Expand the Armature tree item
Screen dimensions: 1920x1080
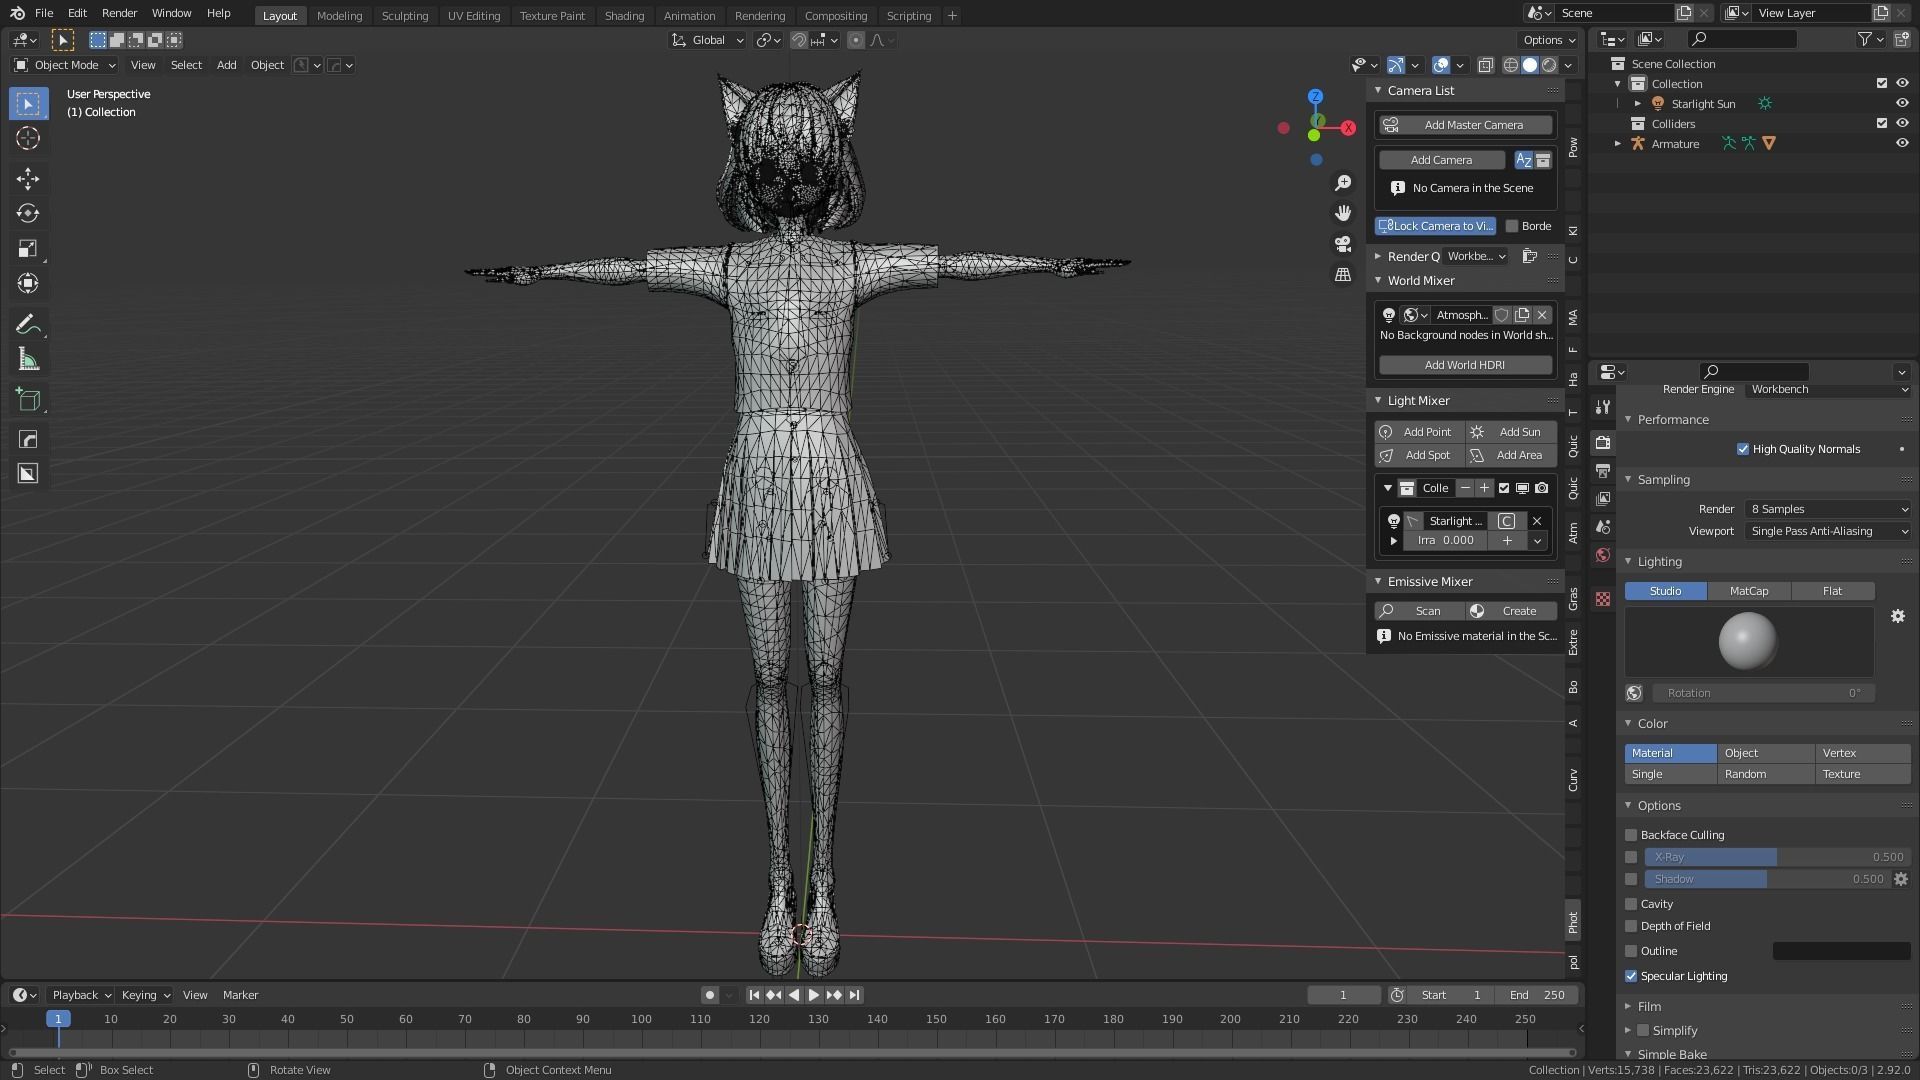tap(1618, 144)
